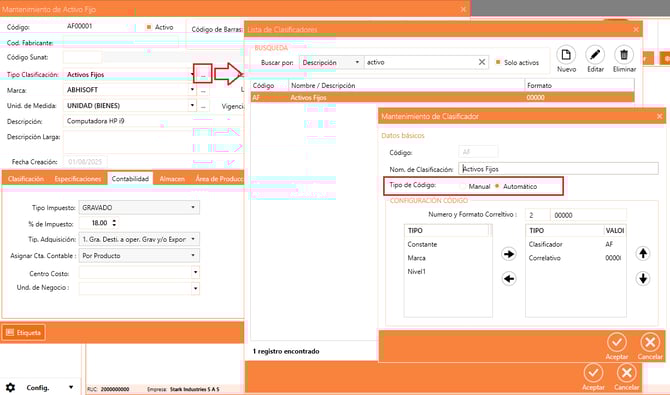Toggle the Activo checkbox
This screenshot has height=395, width=670.
(149, 27)
